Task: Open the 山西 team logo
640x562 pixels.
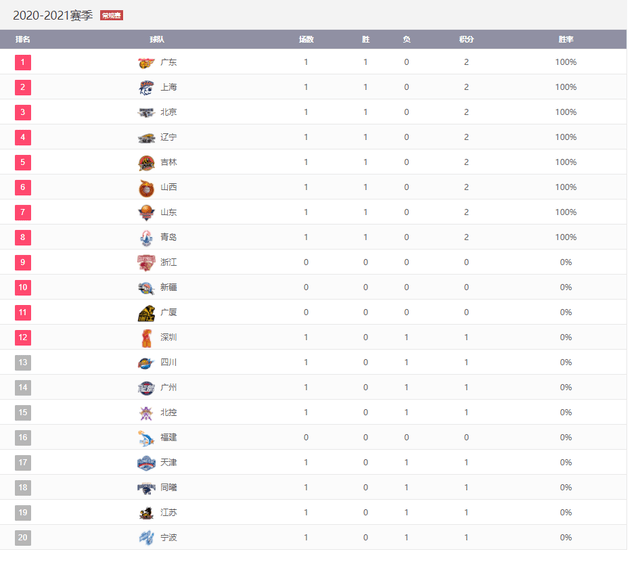Action: 146,188
